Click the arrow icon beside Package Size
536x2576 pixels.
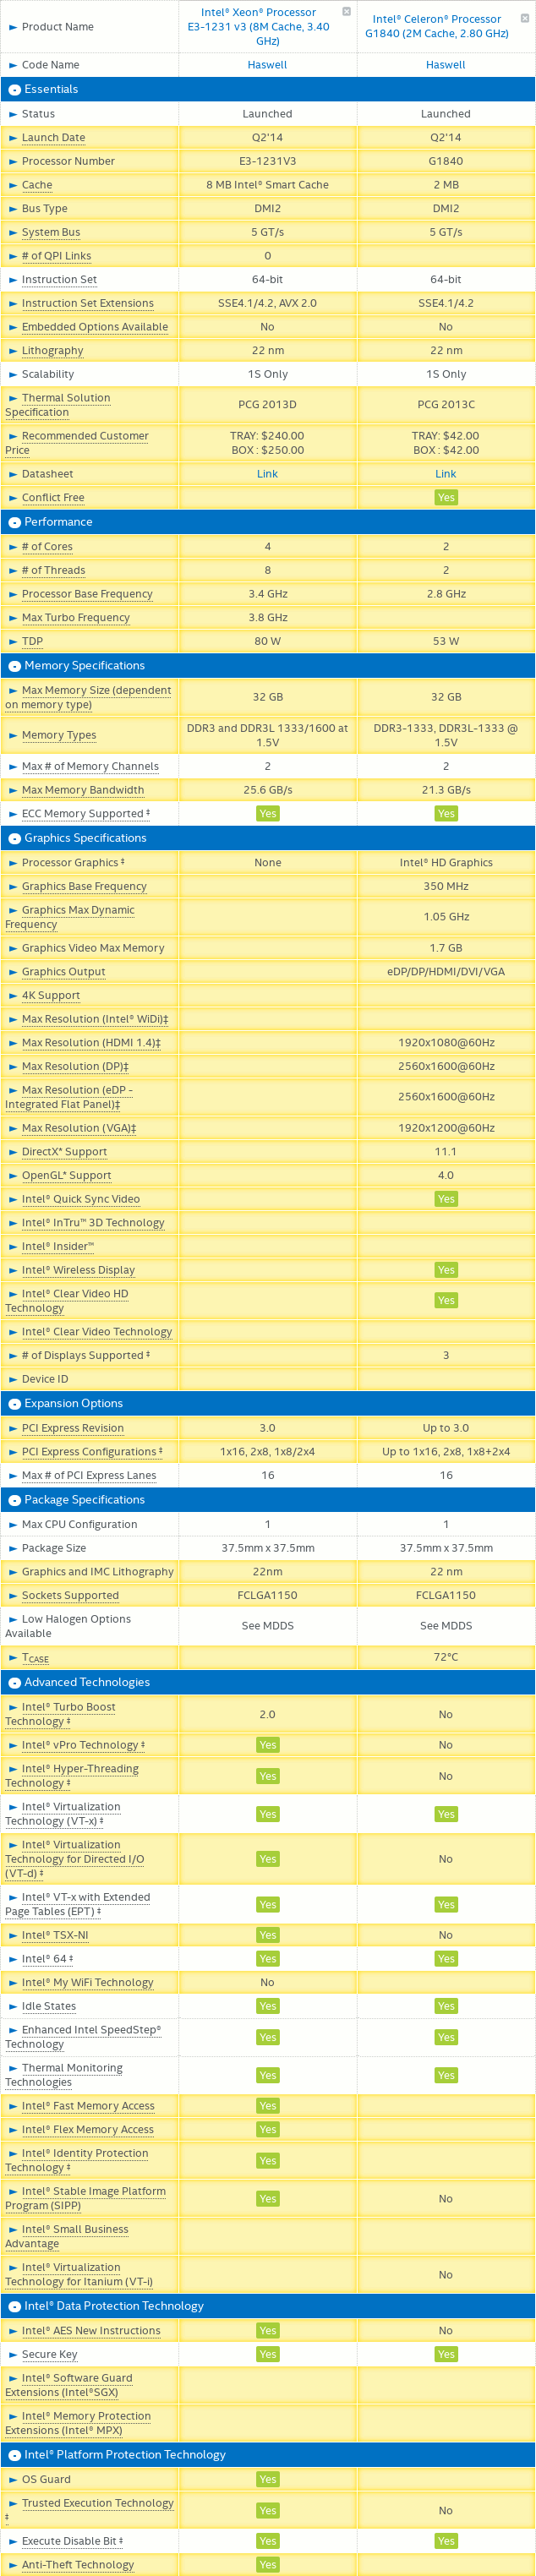[x=13, y=1548]
